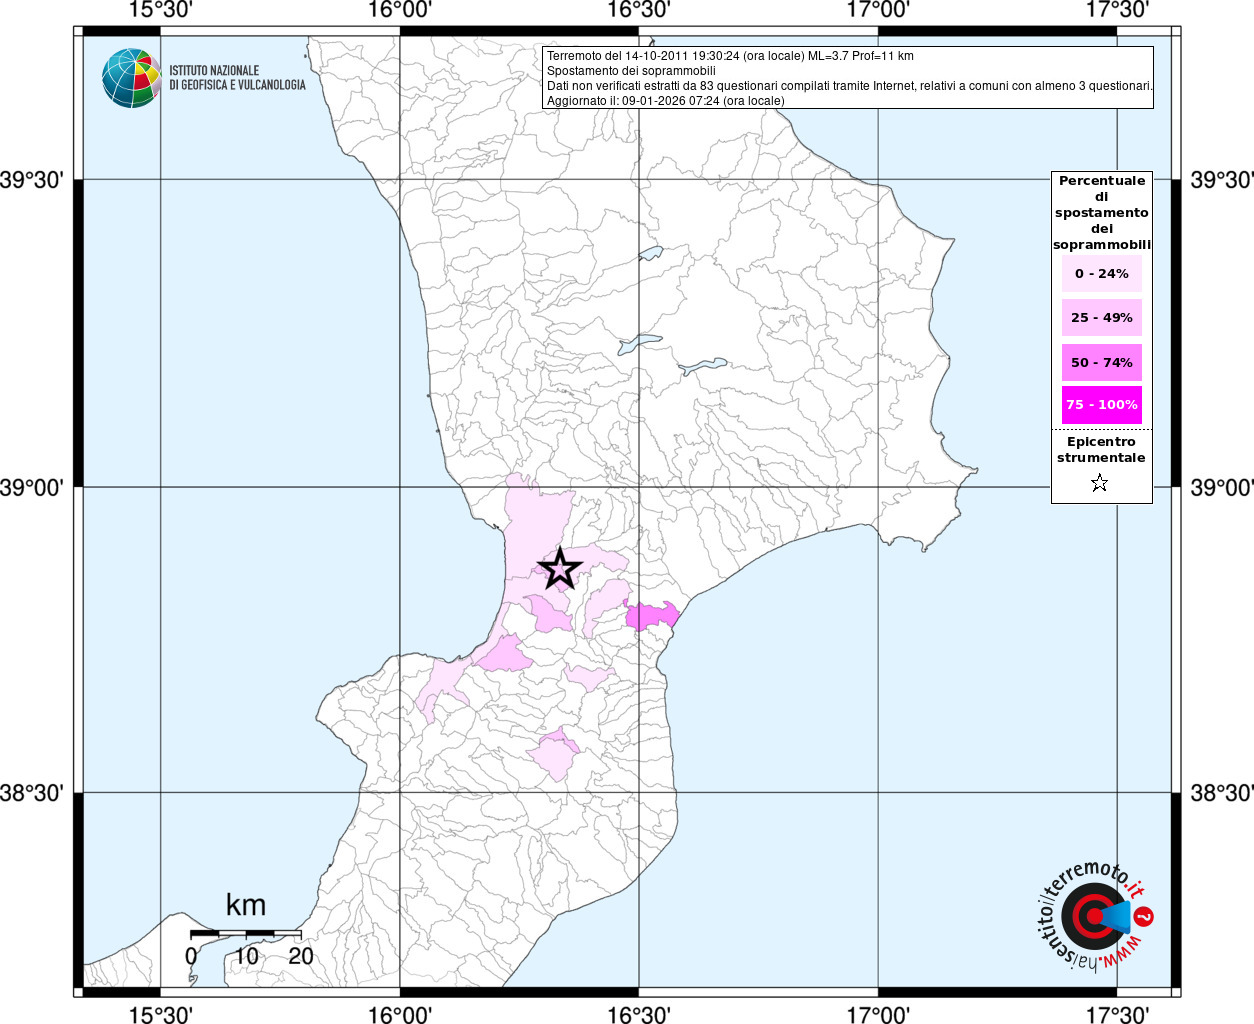This screenshot has height=1024, width=1254.
Task: Click the 'Dati non verificati' line
Action: click(849, 86)
